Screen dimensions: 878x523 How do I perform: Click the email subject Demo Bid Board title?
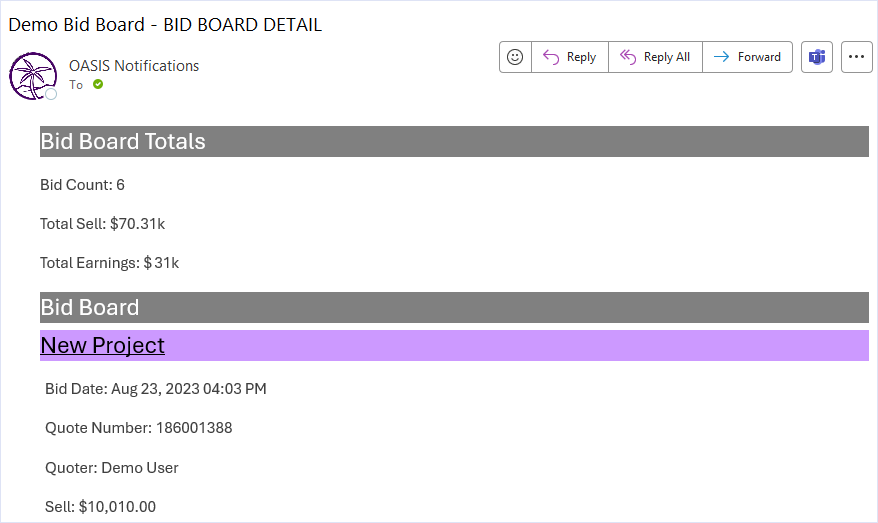[x=165, y=25]
